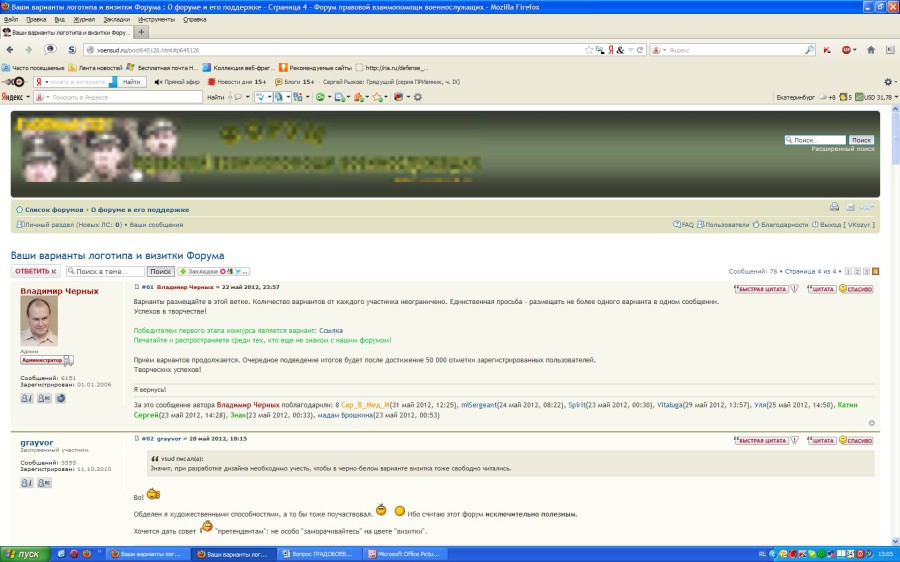The image size is (900, 562).
Task: Open the Инструменты menu
Action: (x=155, y=19)
